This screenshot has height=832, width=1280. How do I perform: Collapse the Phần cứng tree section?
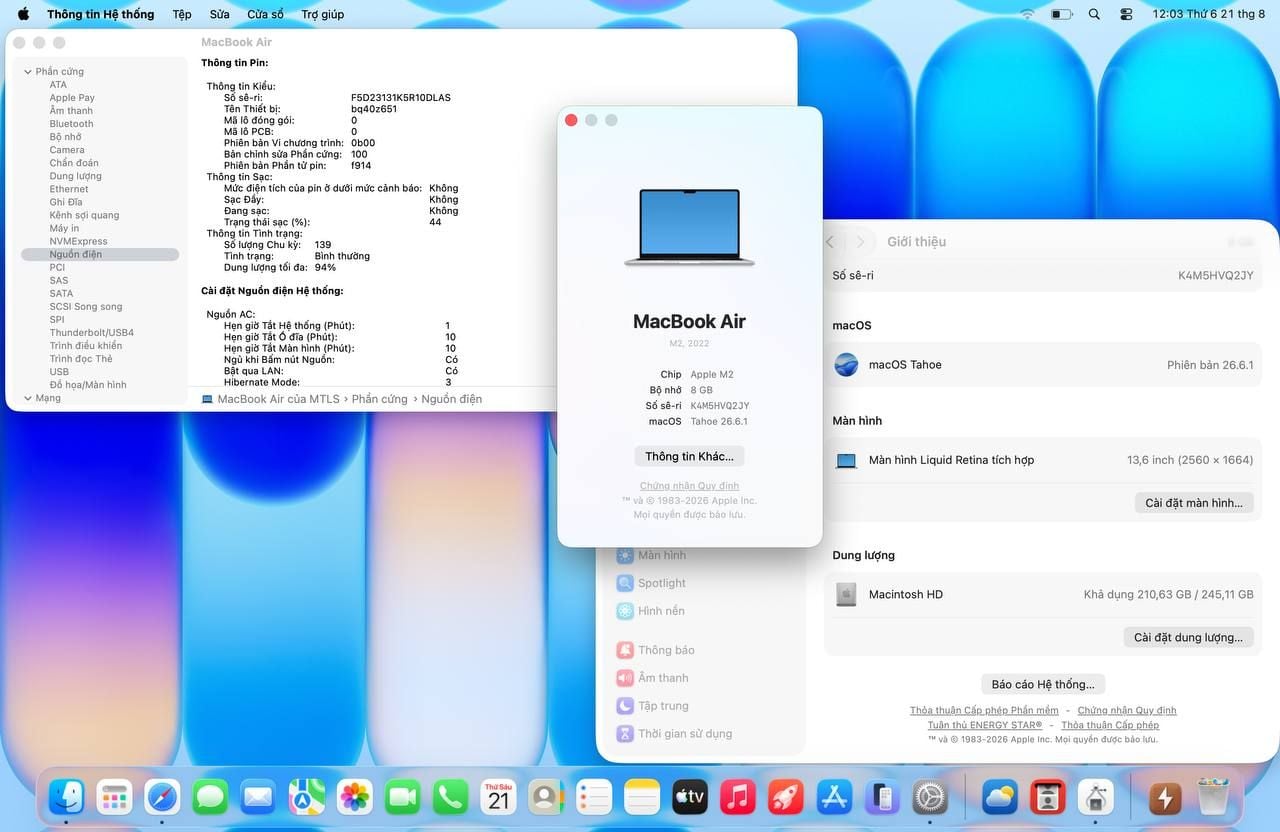pos(27,72)
